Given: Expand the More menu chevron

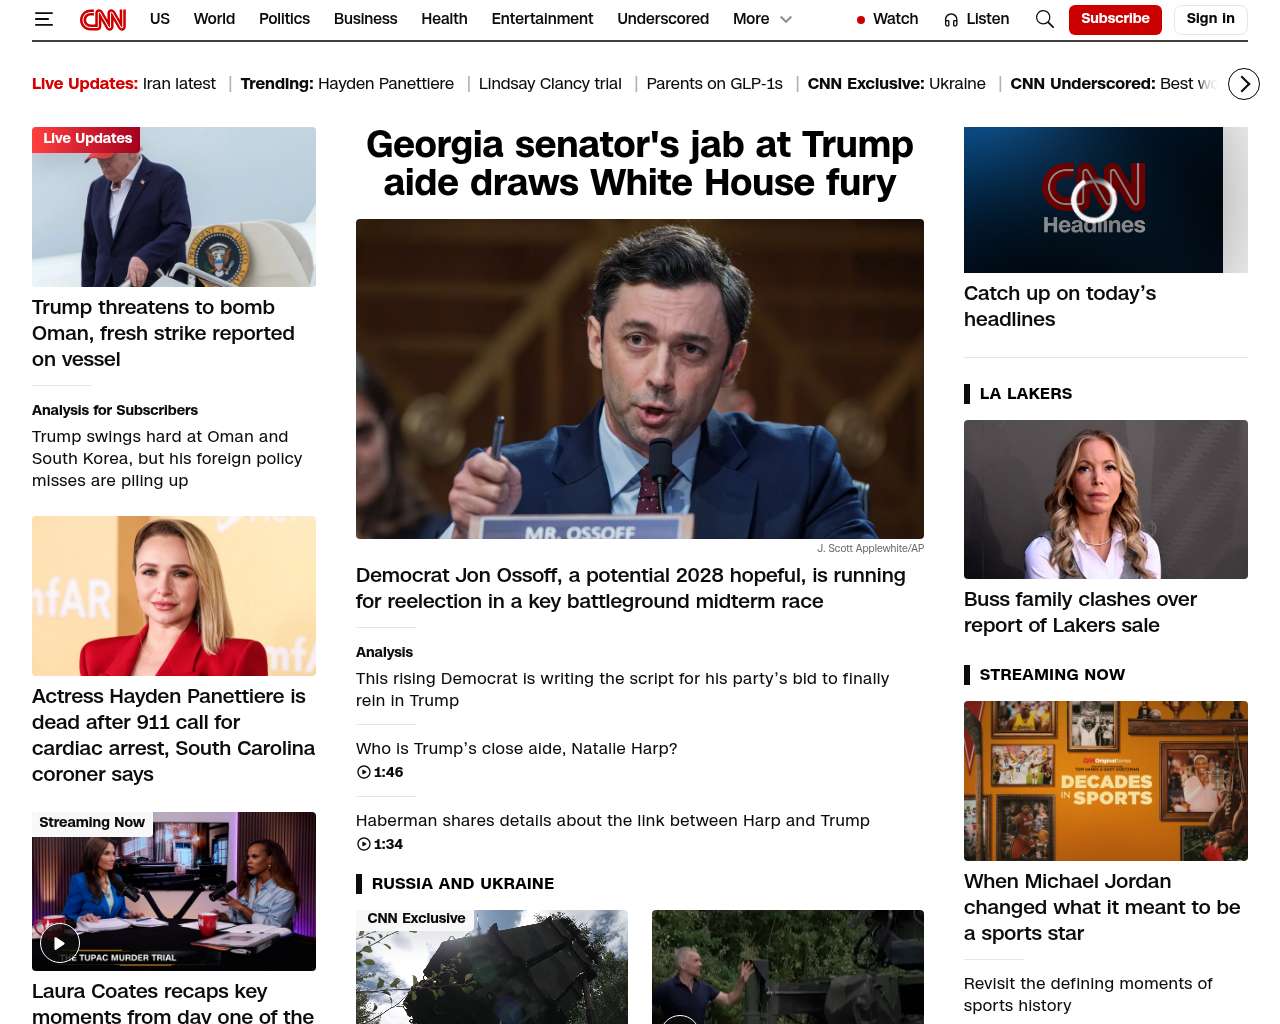Looking at the screenshot, I should click(786, 19).
